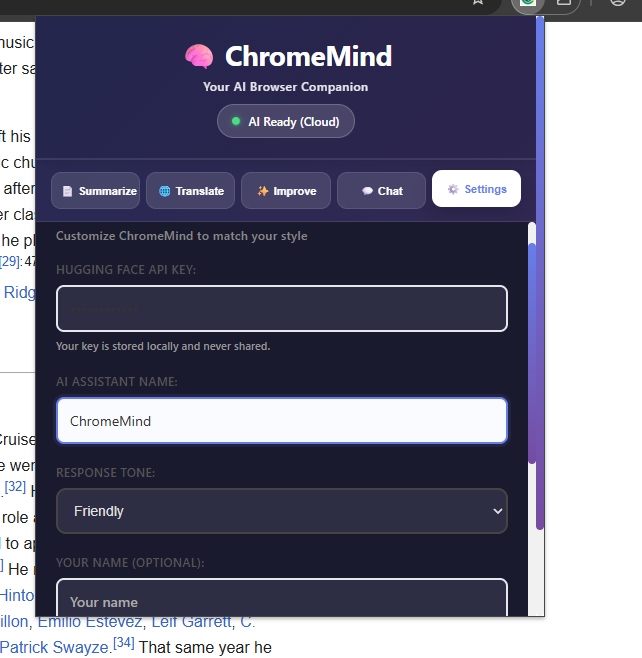Click the gear icon on Settings tab
The image size is (642, 658).
pyautogui.click(x=453, y=189)
